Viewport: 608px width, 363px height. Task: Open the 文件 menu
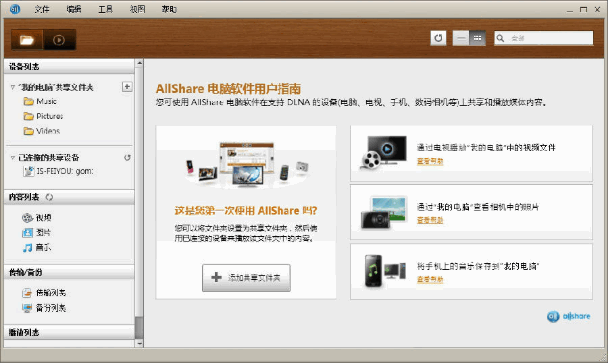point(41,9)
